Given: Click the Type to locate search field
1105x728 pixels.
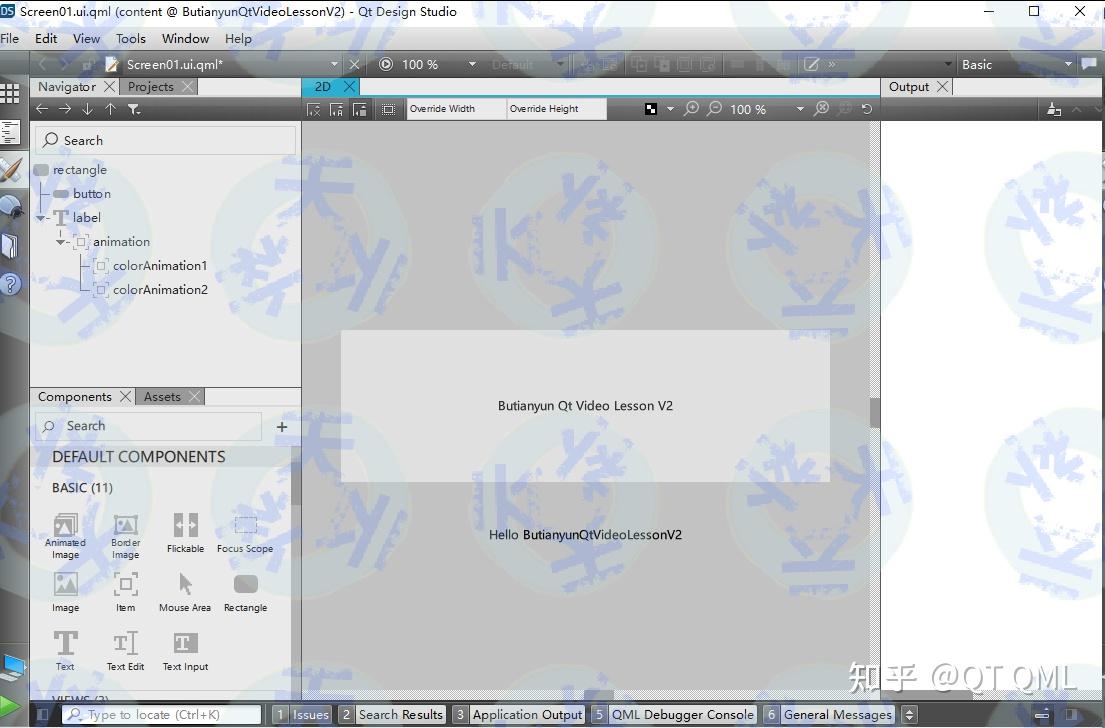Looking at the screenshot, I should (160, 714).
